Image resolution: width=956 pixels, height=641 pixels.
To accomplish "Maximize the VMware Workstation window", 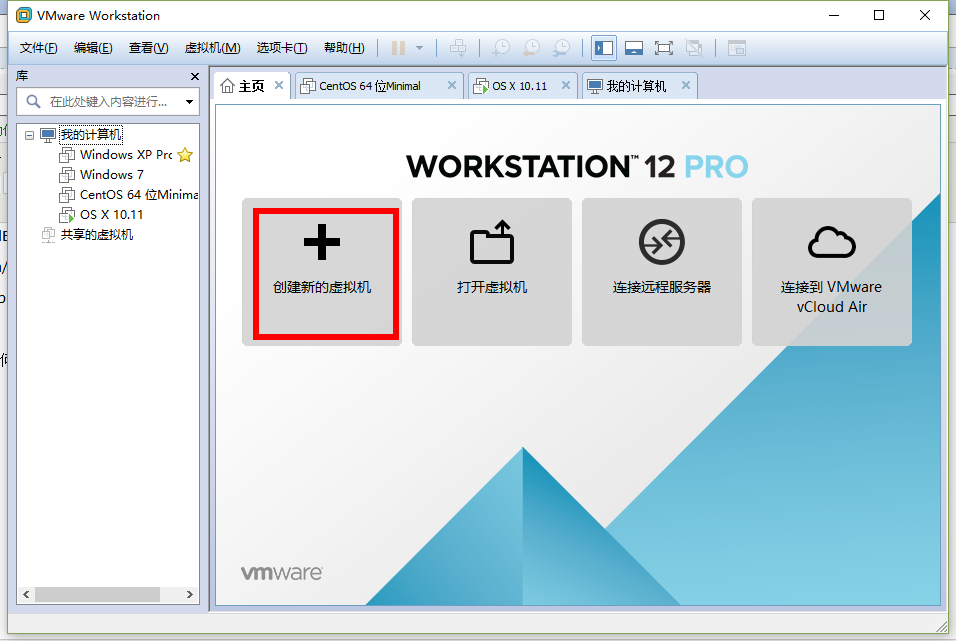I will coord(879,15).
